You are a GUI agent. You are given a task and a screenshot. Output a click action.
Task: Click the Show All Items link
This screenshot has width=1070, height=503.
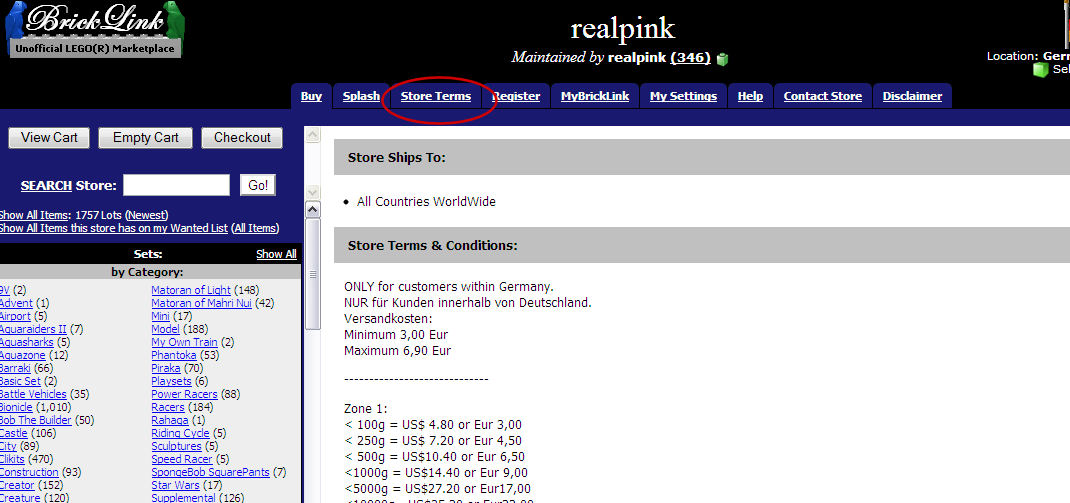point(35,215)
